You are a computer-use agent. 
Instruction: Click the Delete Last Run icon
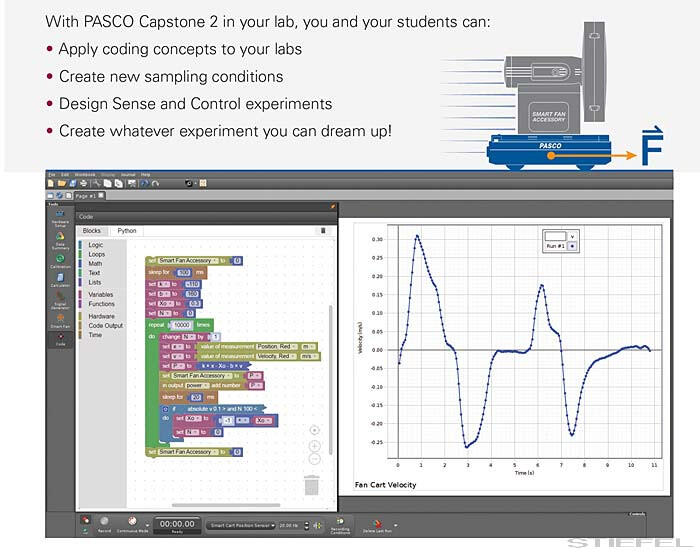click(x=378, y=521)
